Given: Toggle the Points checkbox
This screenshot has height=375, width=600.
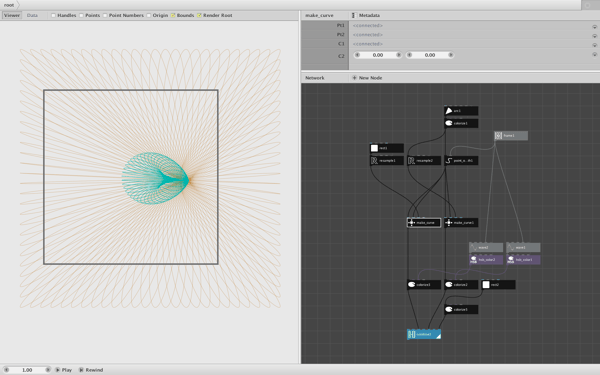Looking at the screenshot, I should [x=81, y=15].
